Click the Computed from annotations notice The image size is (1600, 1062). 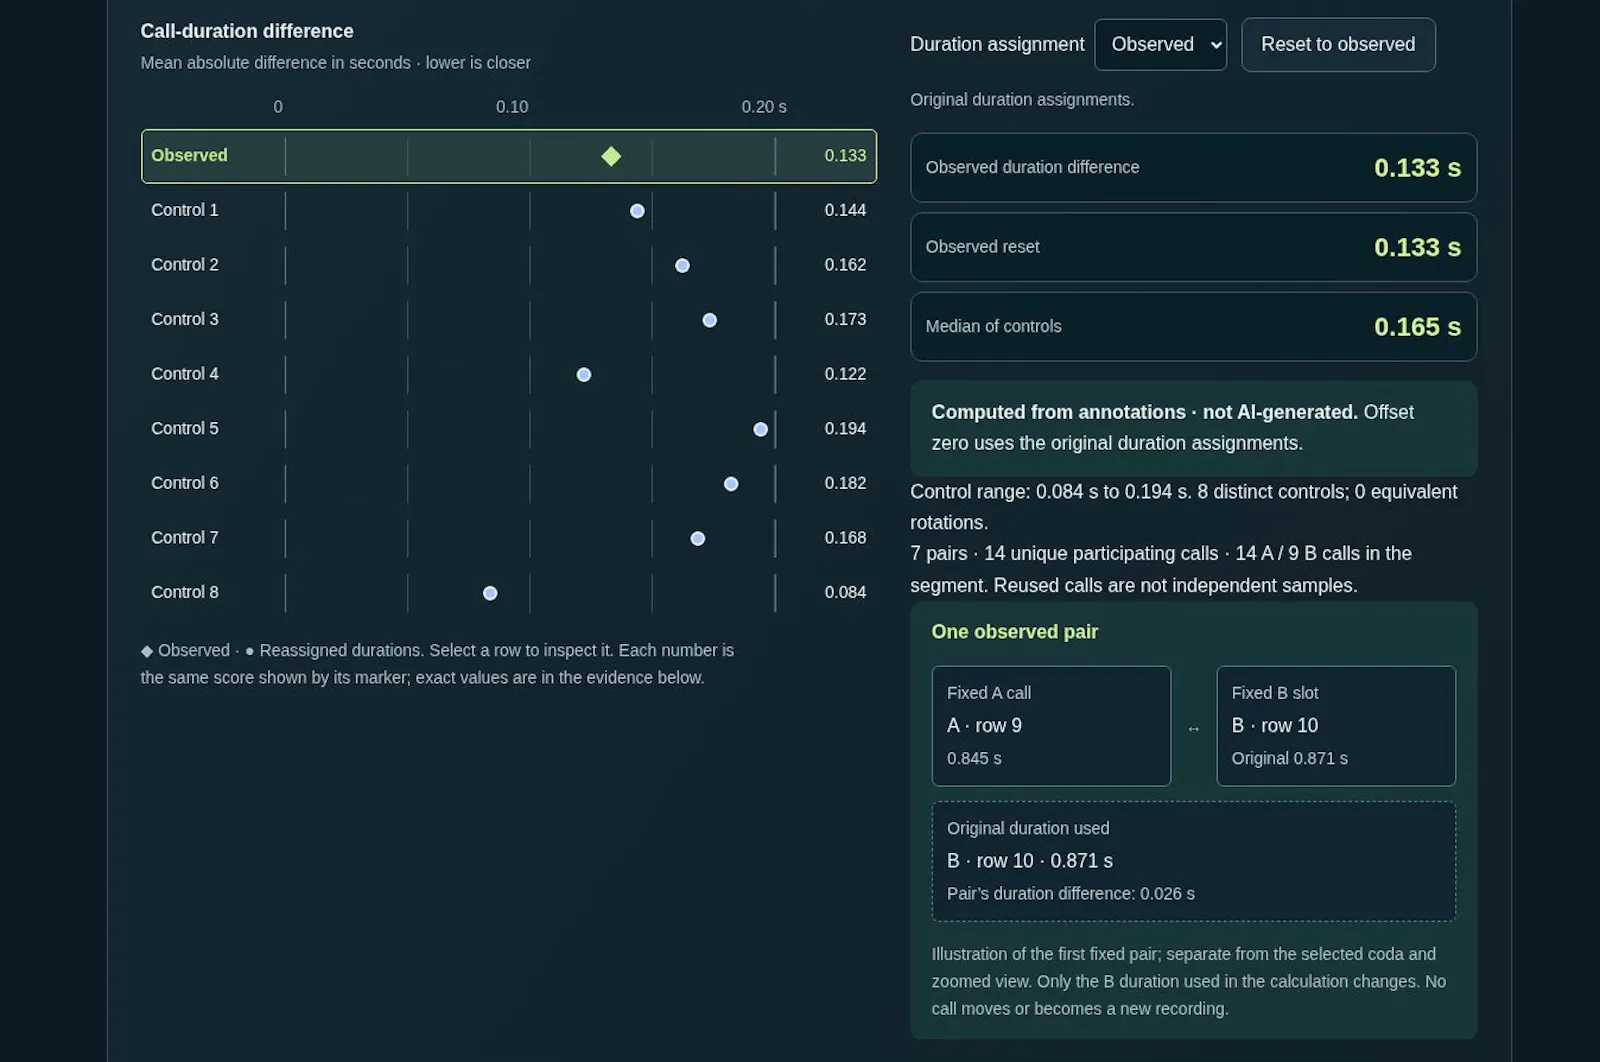click(x=1193, y=428)
